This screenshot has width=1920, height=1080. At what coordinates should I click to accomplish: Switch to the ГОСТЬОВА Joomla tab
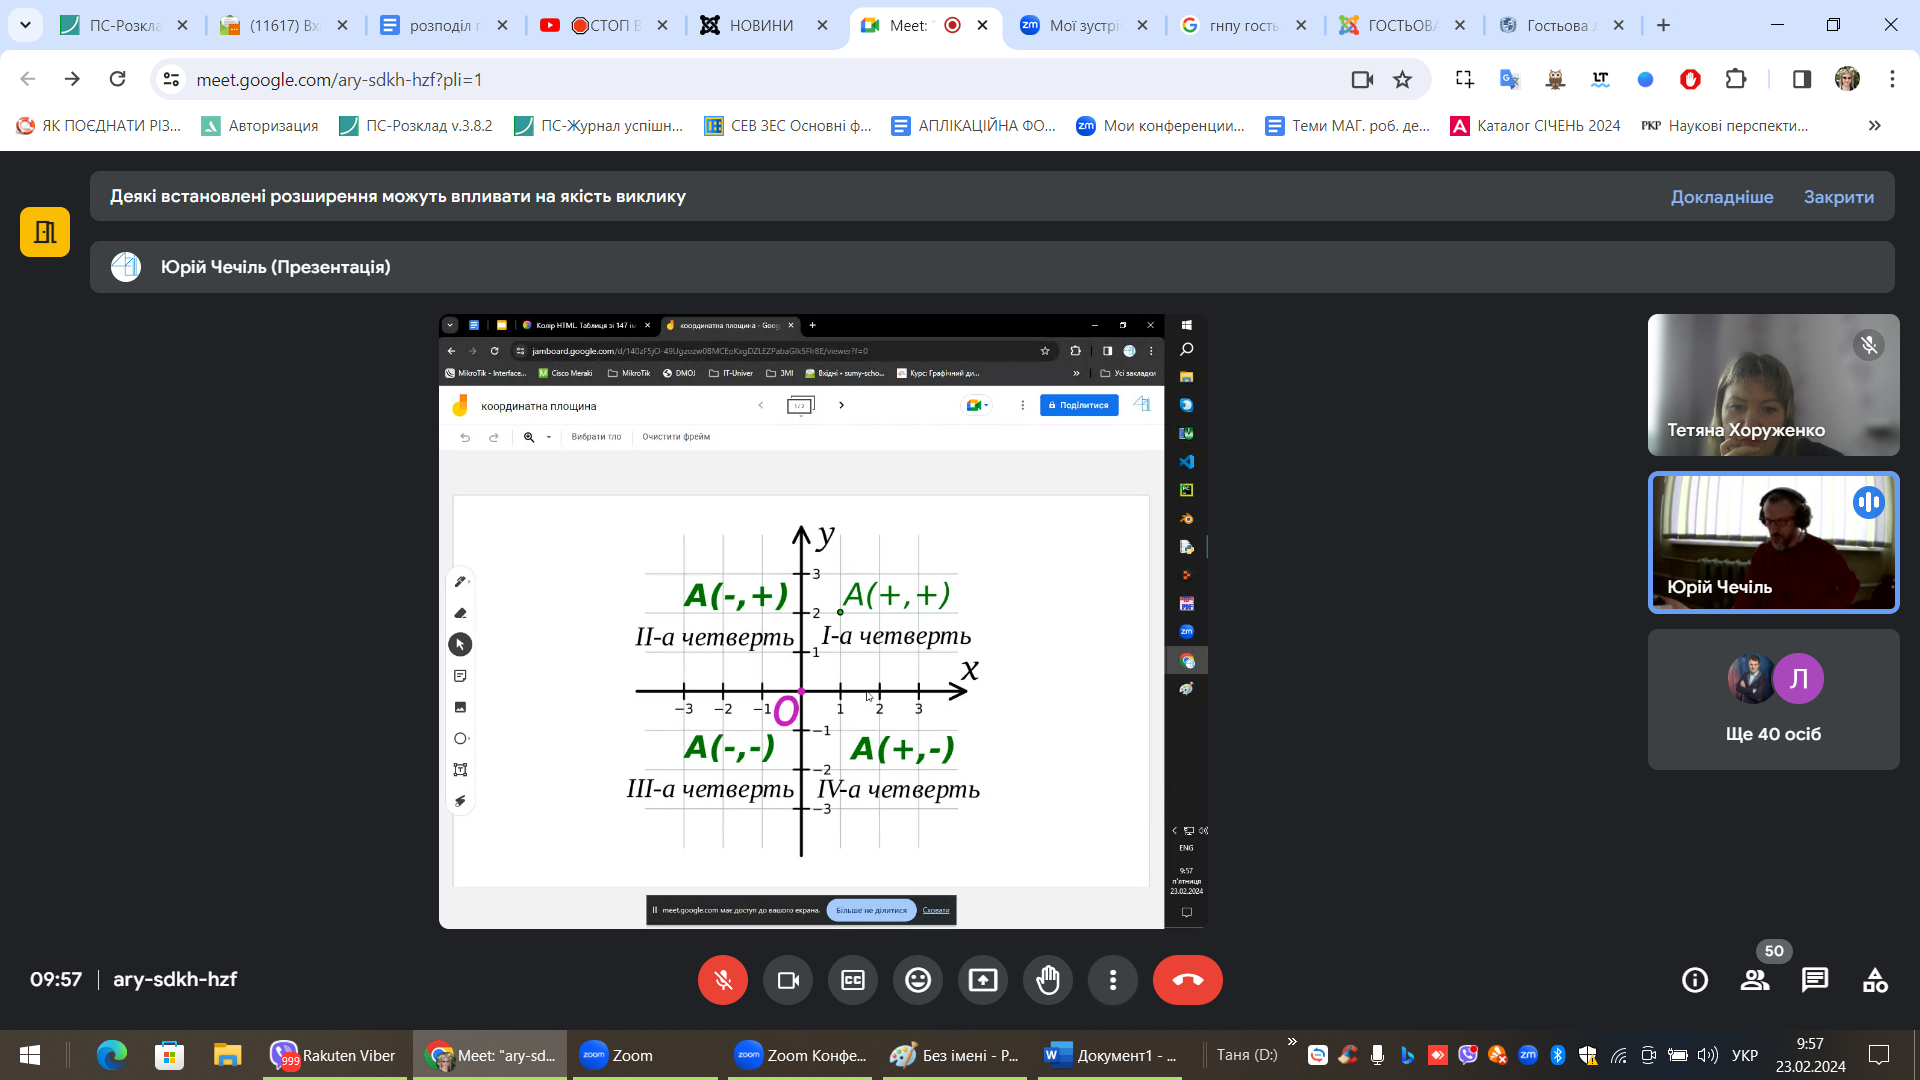point(1400,25)
